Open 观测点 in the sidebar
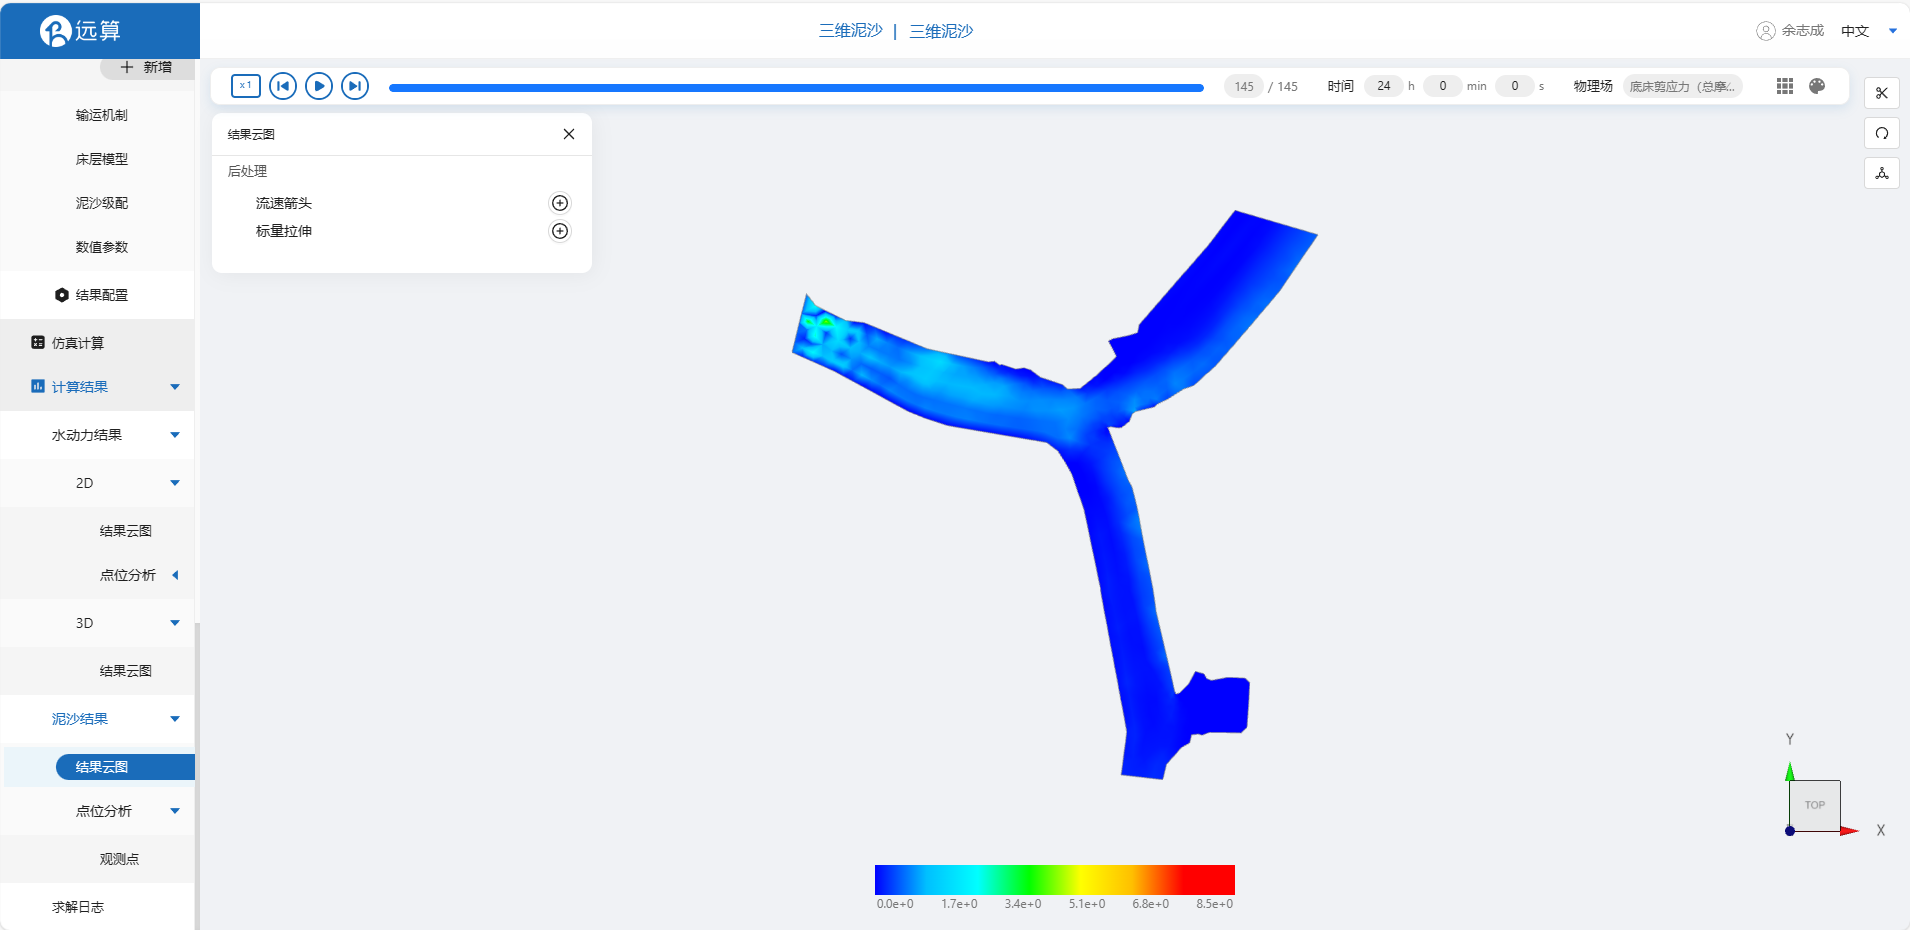1910x930 pixels. pos(120,859)
